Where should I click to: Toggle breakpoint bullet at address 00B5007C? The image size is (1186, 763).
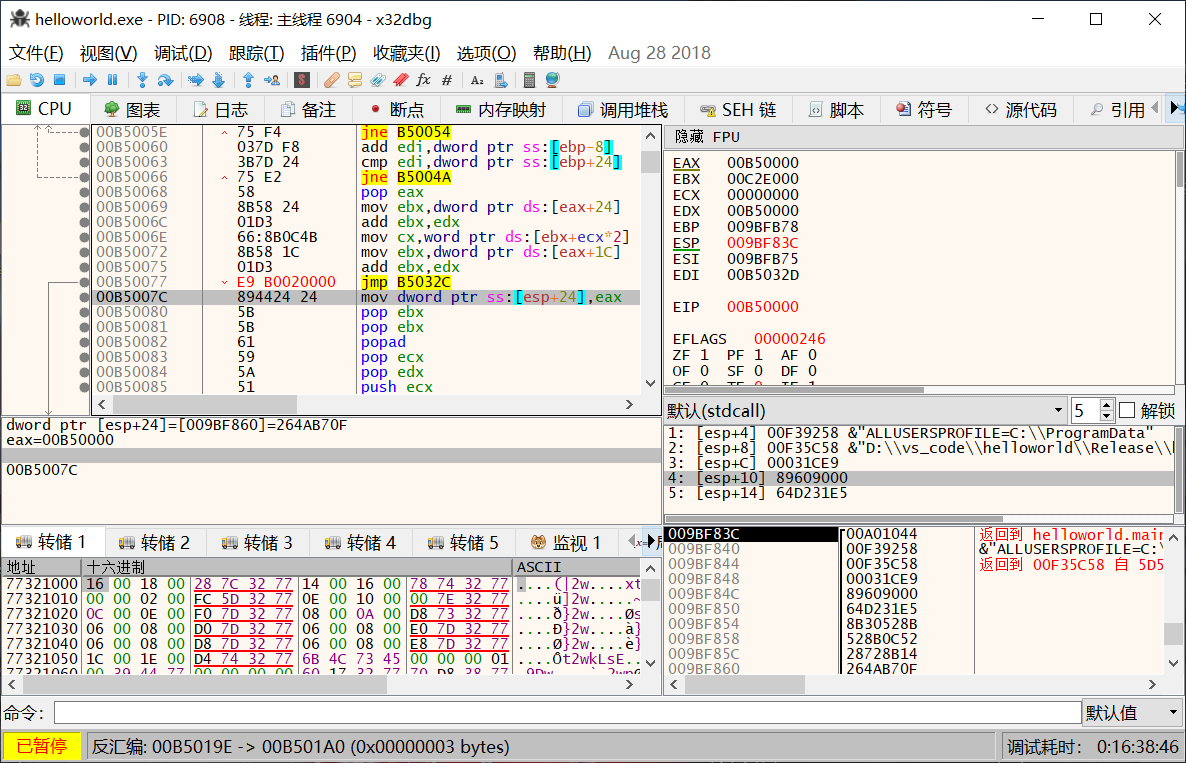pos(84,297)
